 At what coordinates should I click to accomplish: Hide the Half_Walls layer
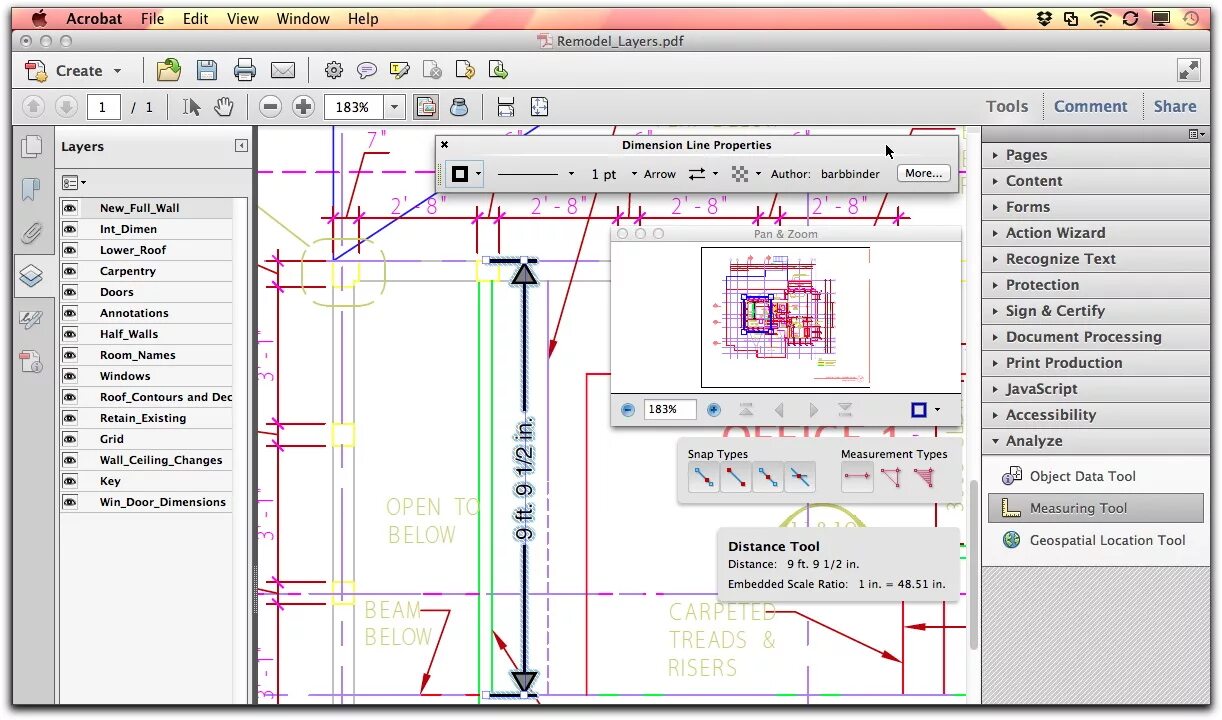point(70,334)
